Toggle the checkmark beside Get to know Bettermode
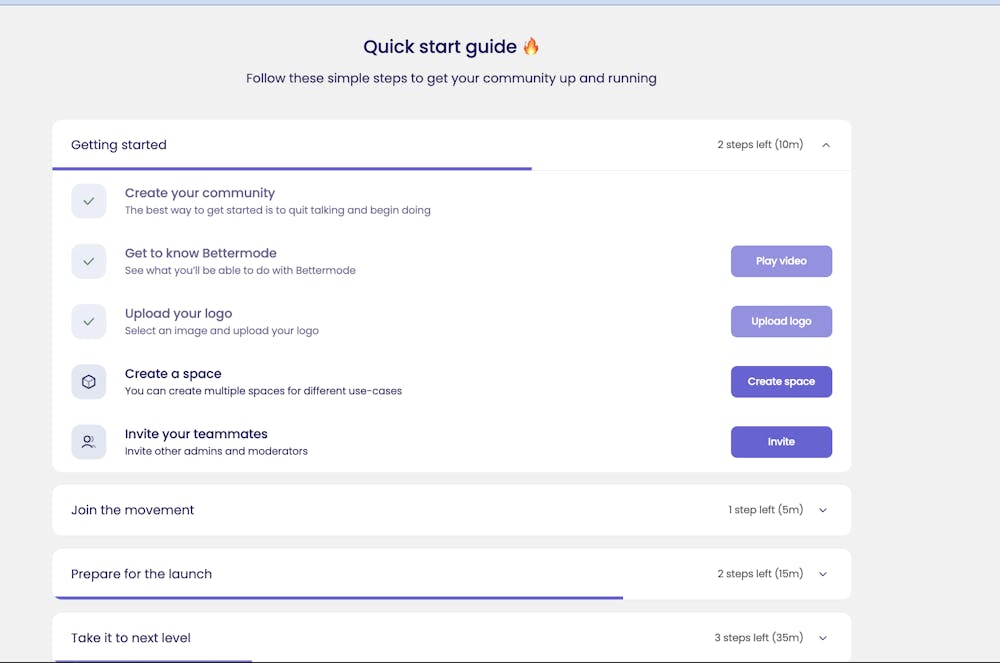The height and width of the screenshot is (663, 1000). point(88,261)
